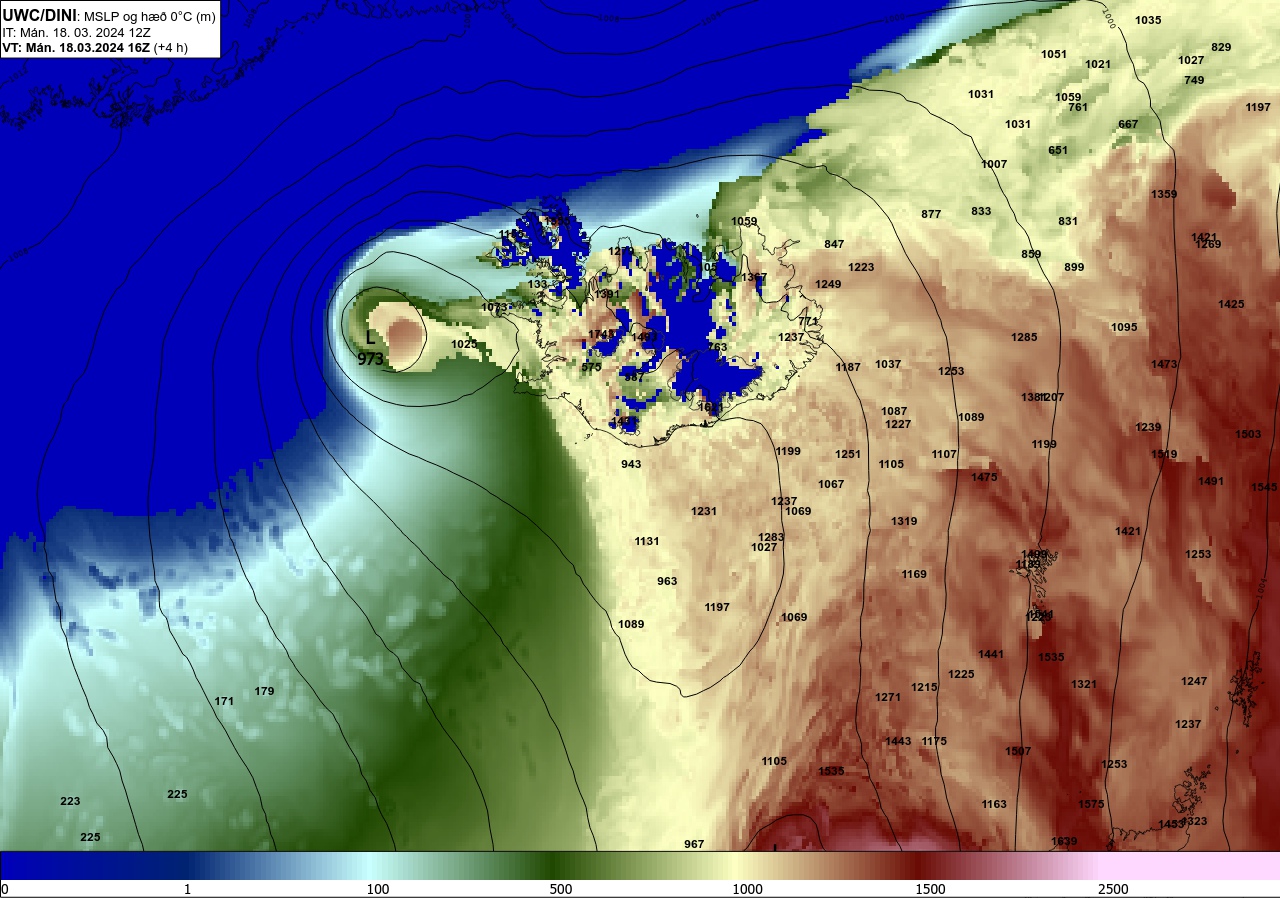Click the 967 label at the bottom edge

pos(694,844)
